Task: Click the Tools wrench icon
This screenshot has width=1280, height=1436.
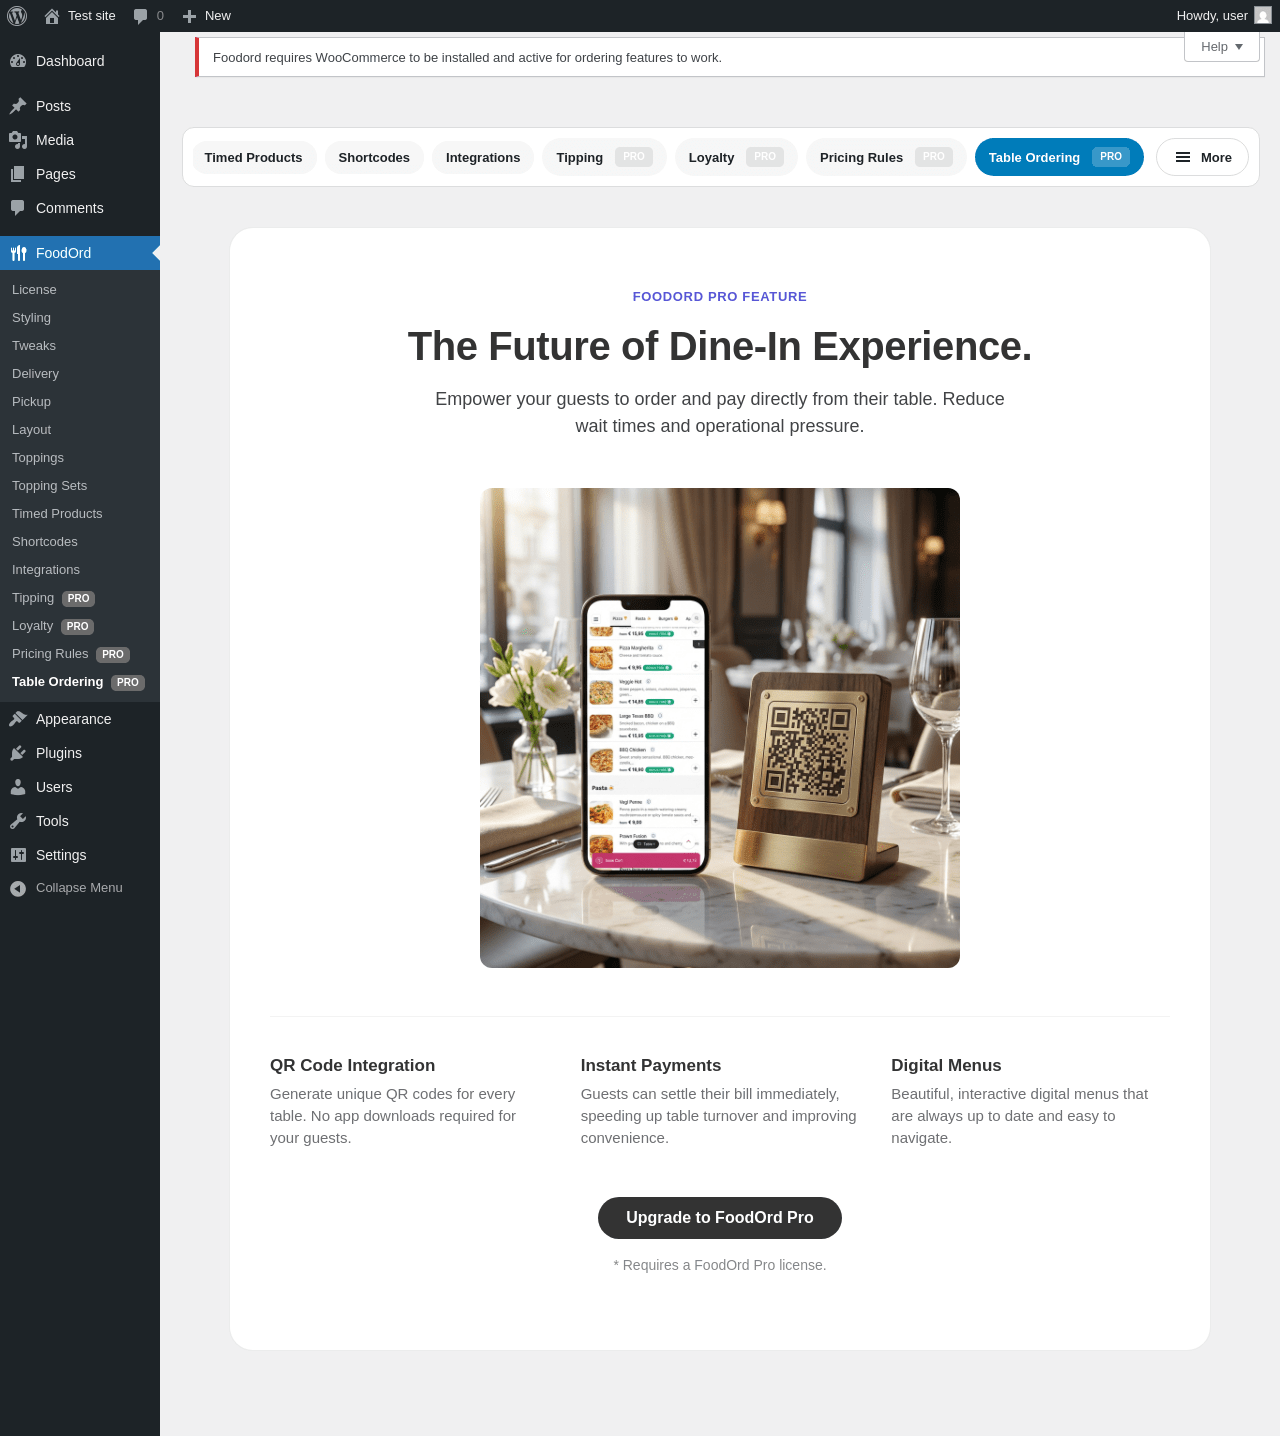Action: point(18,821)
